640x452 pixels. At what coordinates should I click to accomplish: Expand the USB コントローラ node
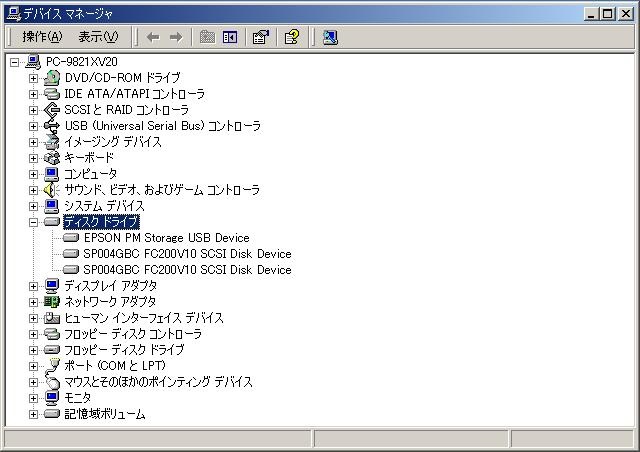[34, 126]
